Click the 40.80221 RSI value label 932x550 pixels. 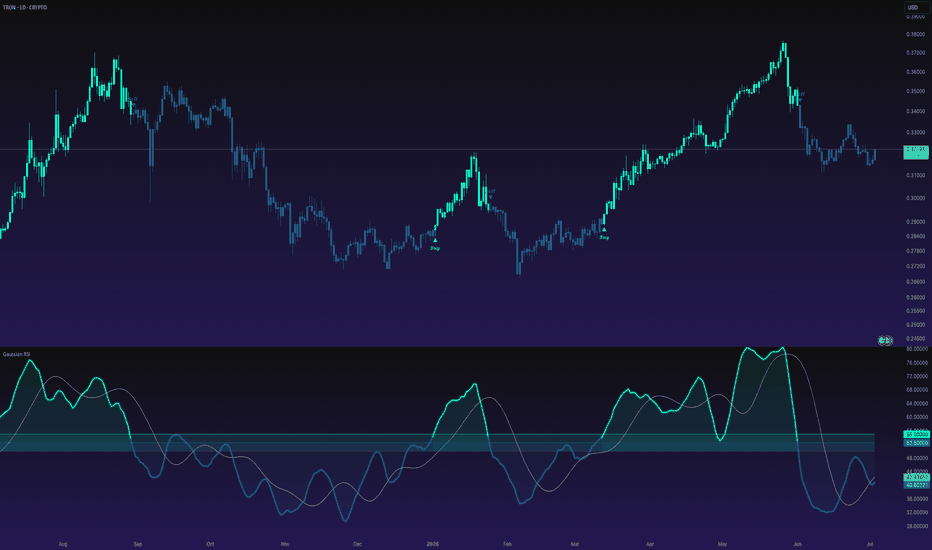(x=916, y=485)
